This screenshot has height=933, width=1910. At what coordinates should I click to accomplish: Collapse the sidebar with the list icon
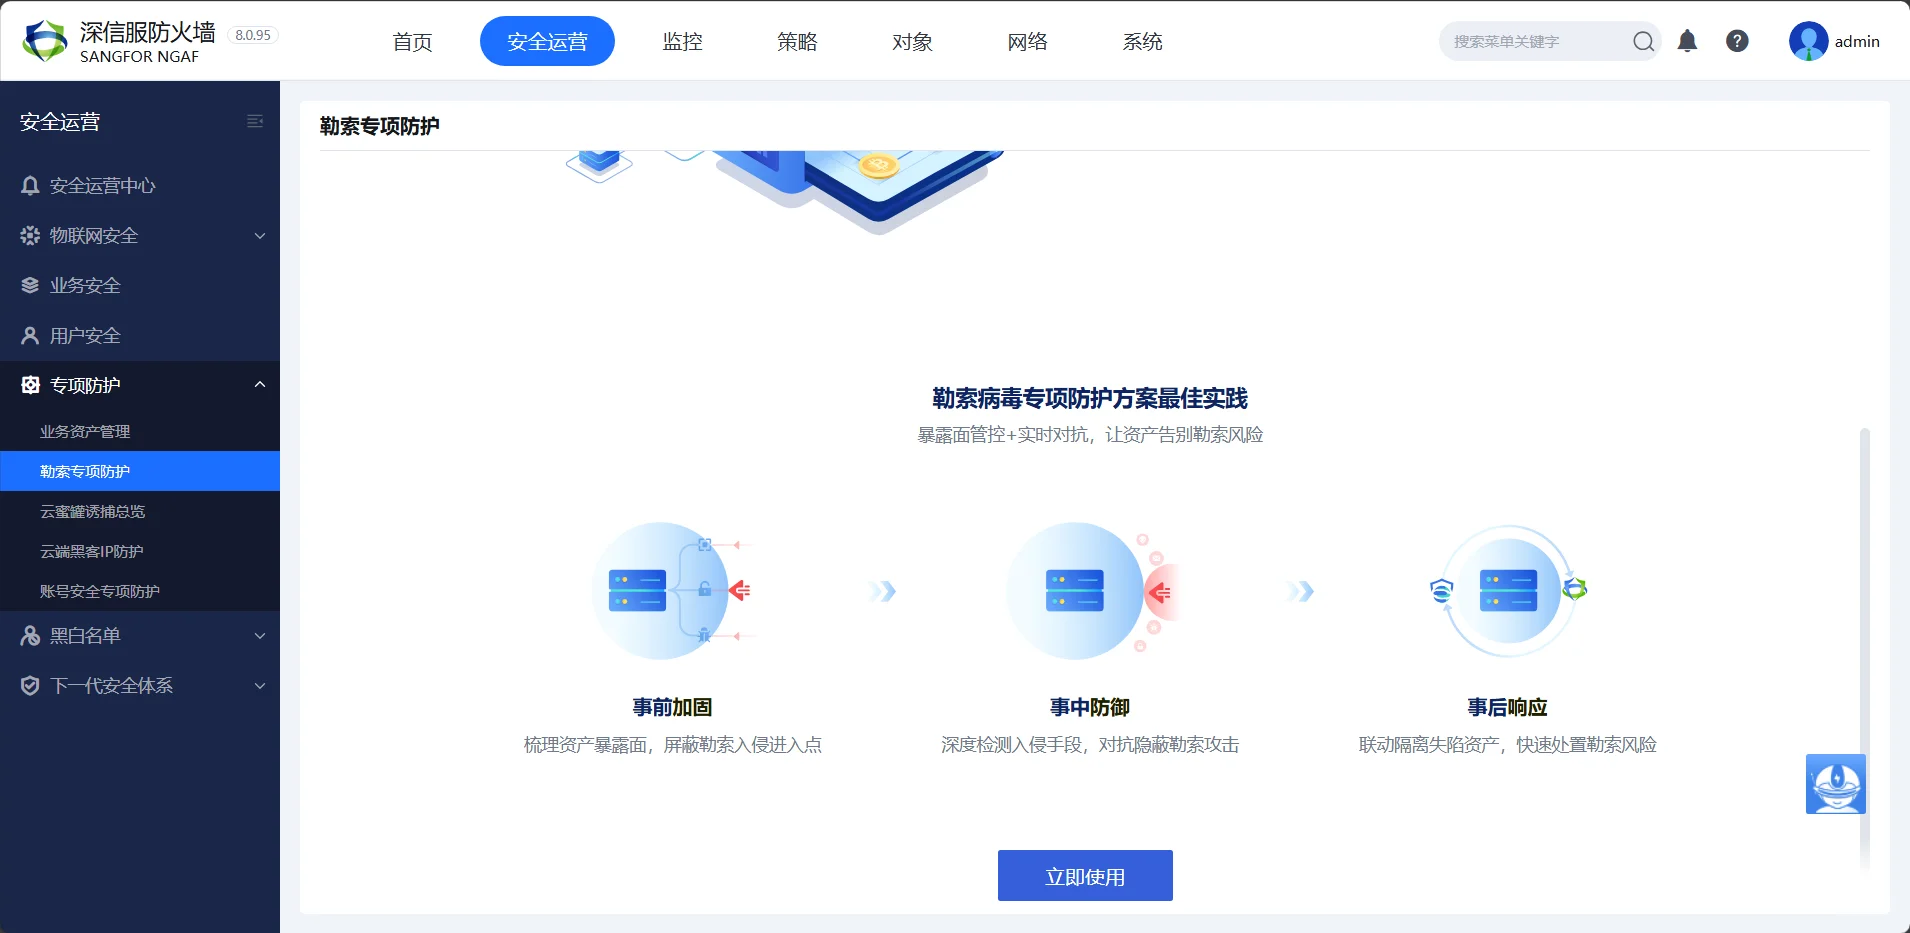coord(255,120)
